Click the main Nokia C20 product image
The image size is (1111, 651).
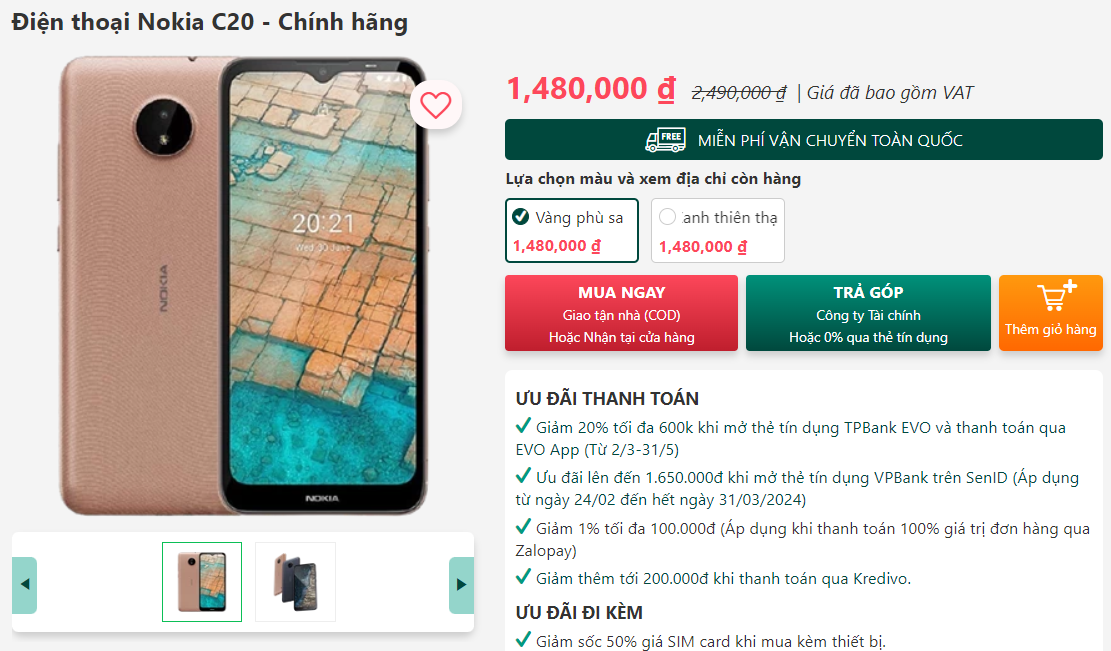click(x=244, y=285)
